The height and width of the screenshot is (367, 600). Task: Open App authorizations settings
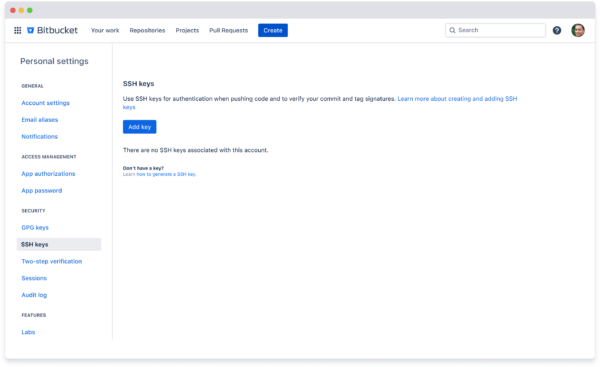[48, 174]
